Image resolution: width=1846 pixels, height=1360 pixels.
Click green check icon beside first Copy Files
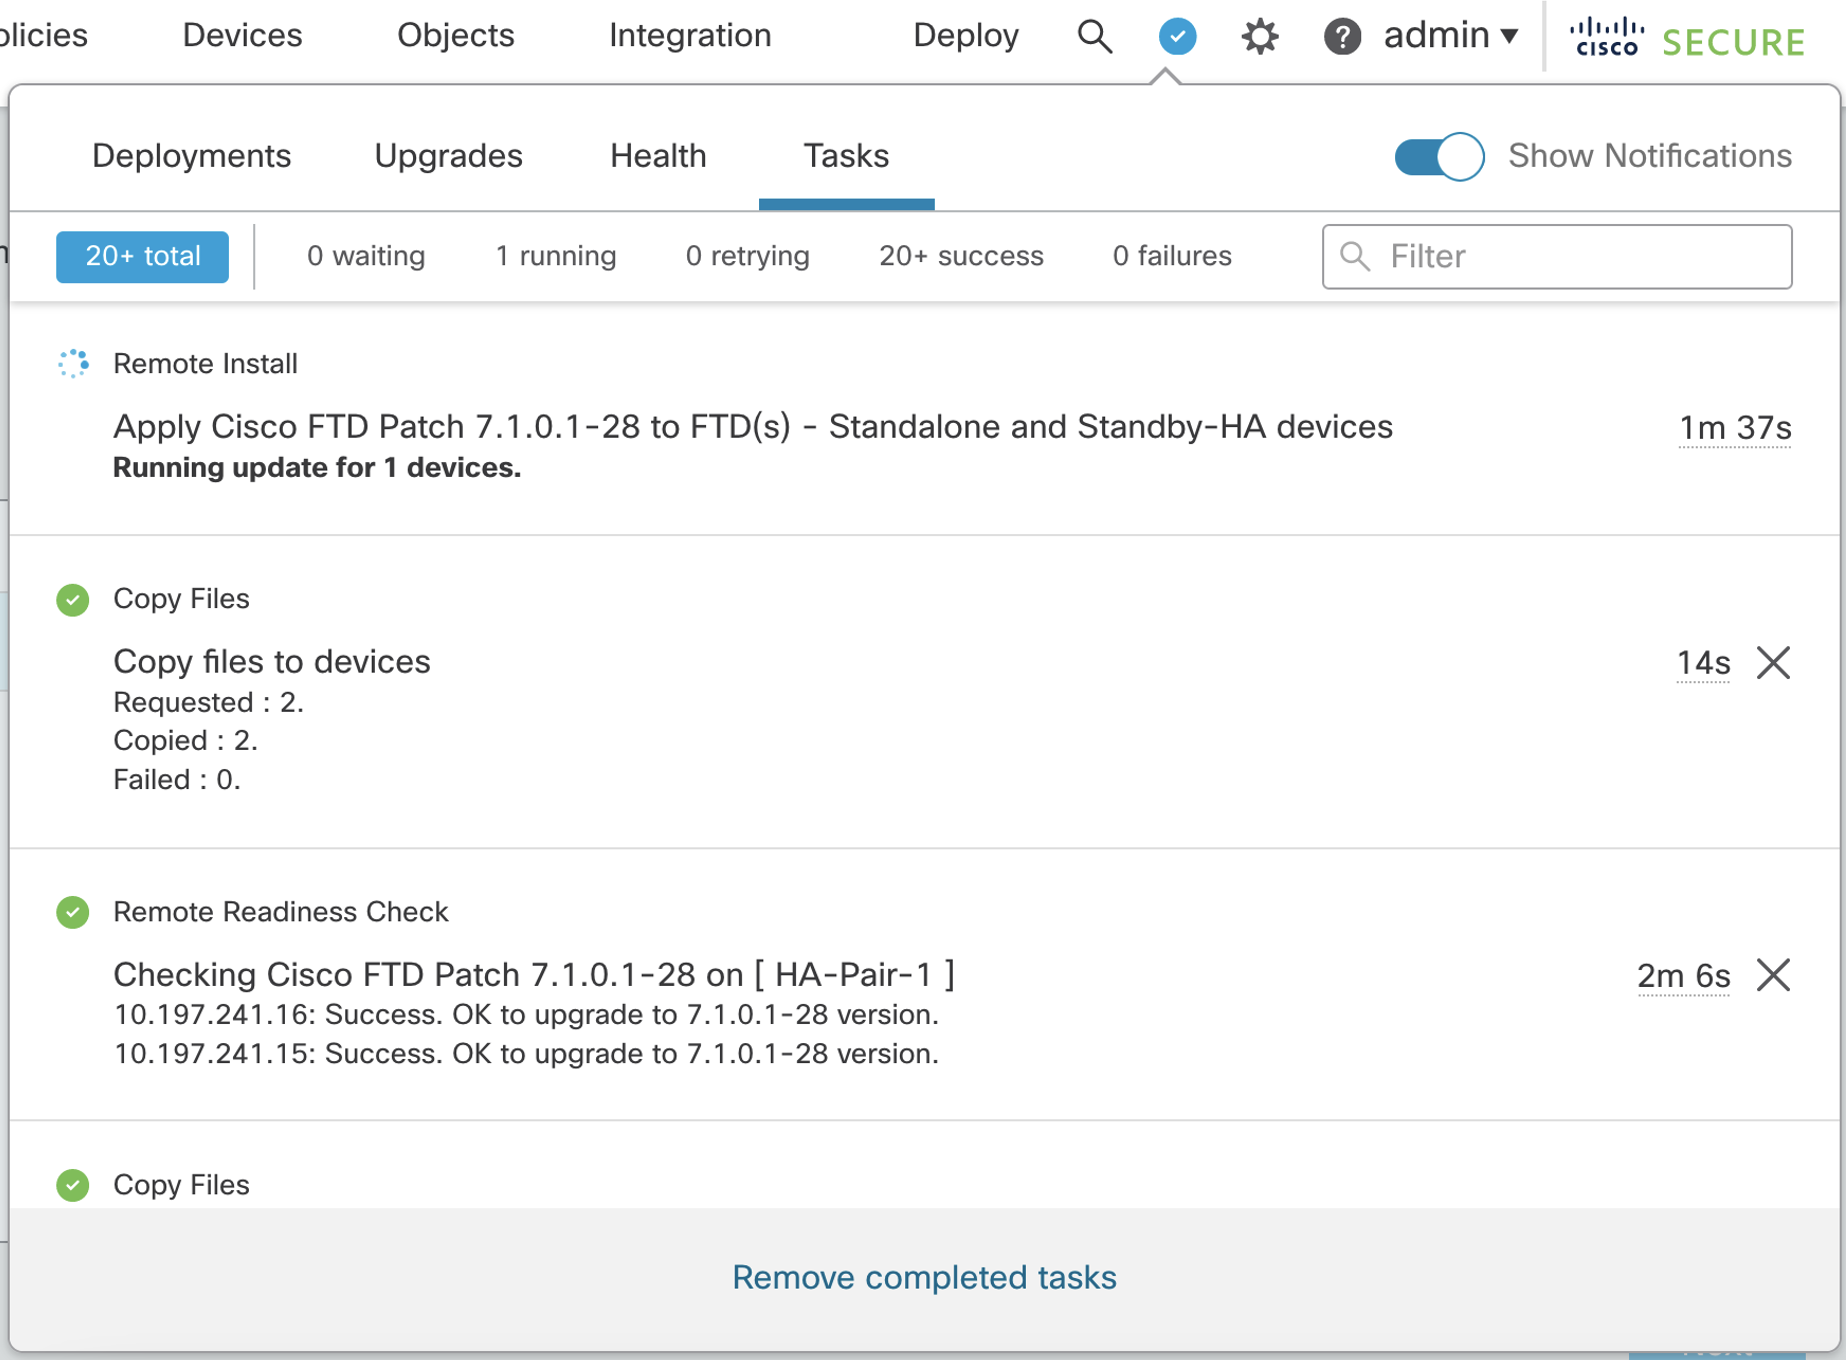click(x=73, y=599)
